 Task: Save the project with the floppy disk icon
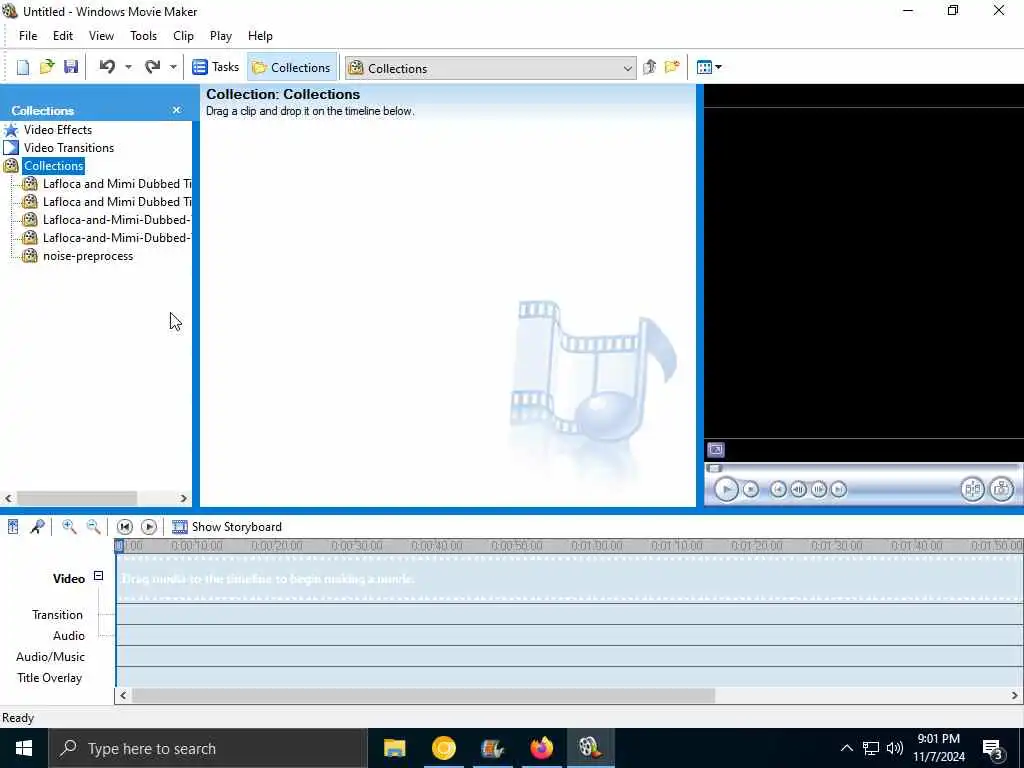[71, 67]
